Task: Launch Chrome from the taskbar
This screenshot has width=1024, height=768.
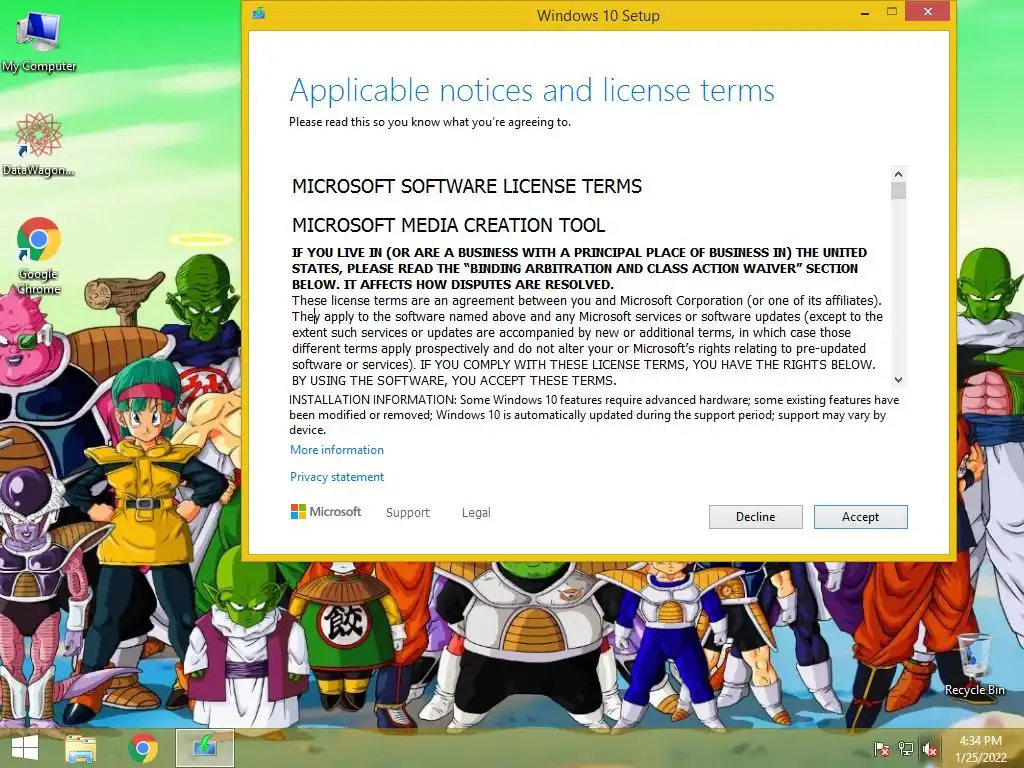Action: tap(143, 748)
